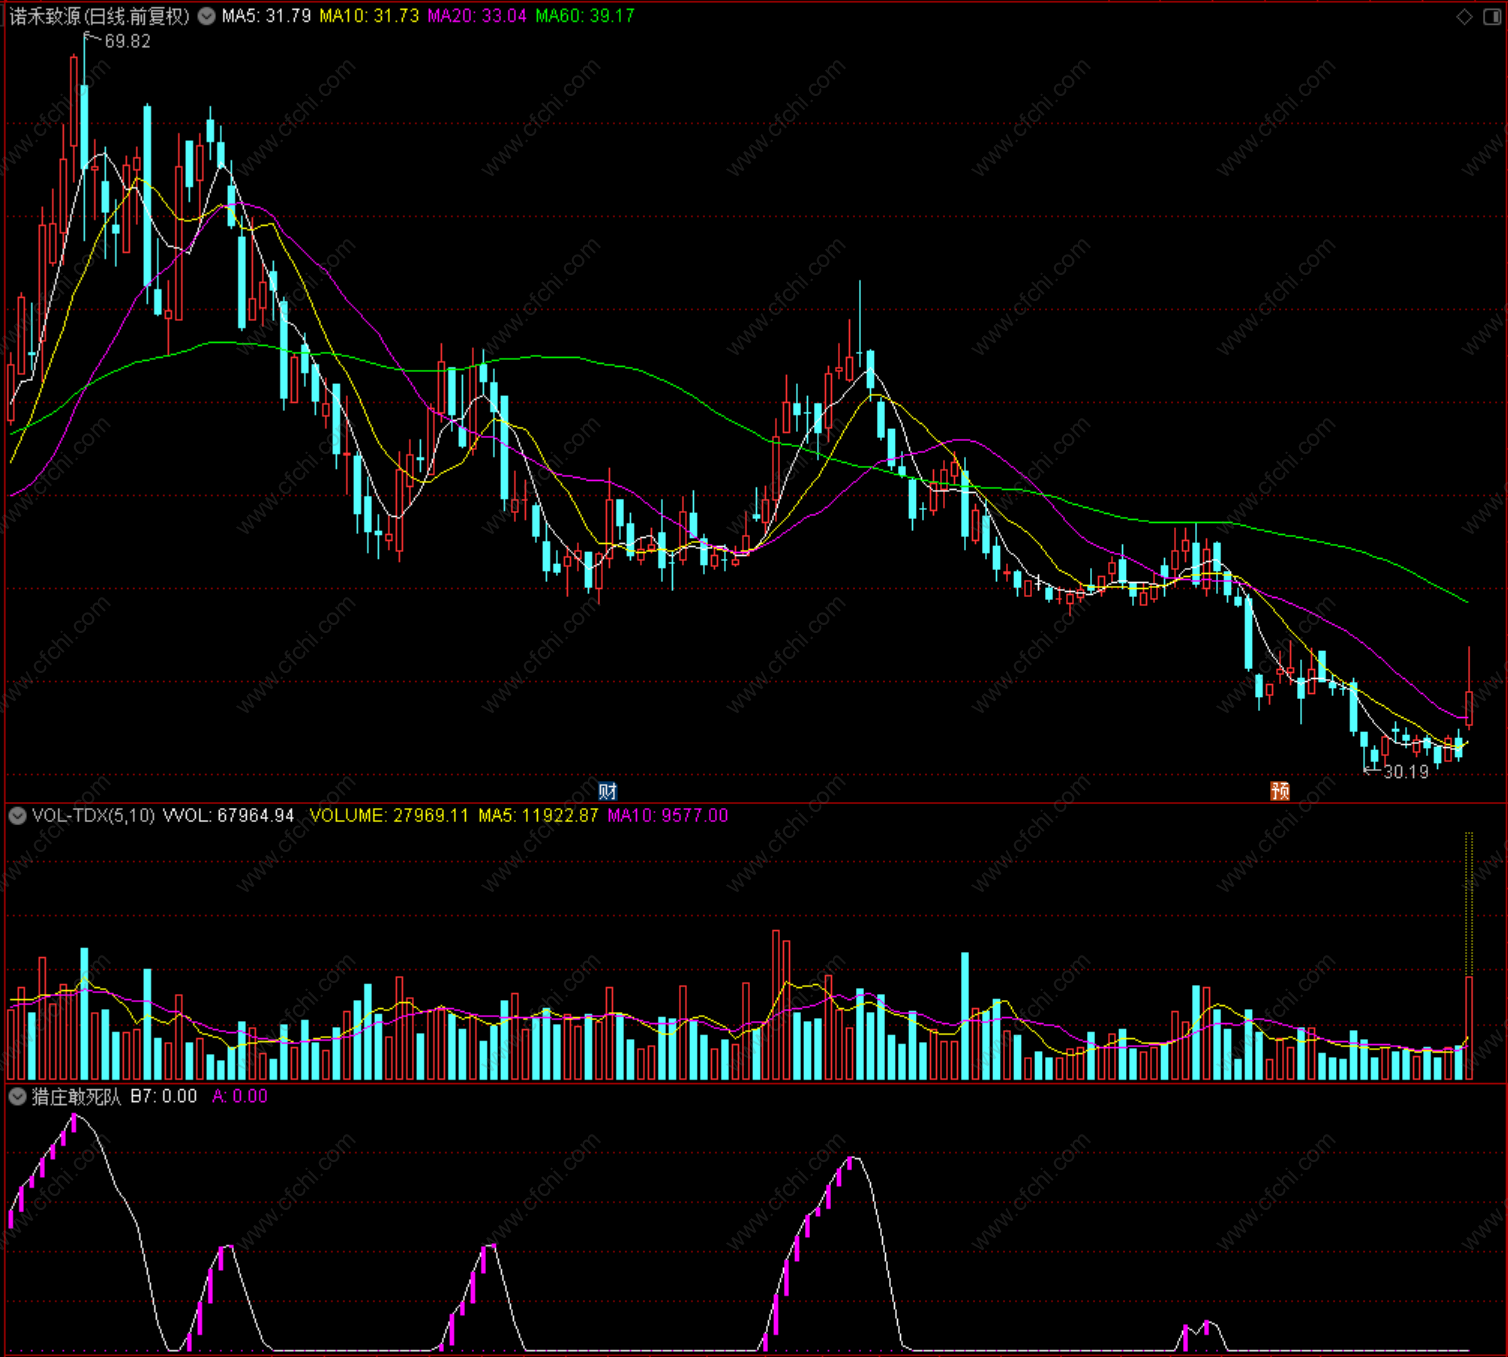Toggle the side panel icon at top-right
1508x1357 pixels.
click(1490, 16)
